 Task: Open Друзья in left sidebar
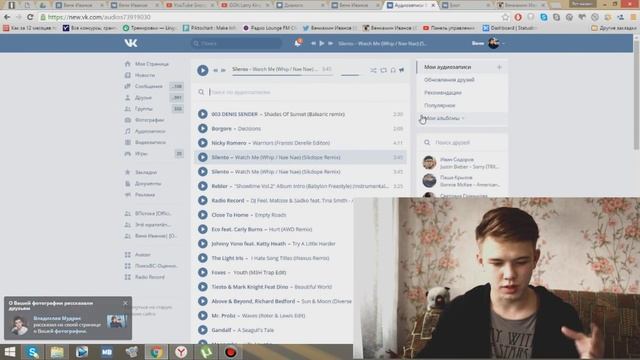[143, 98]
